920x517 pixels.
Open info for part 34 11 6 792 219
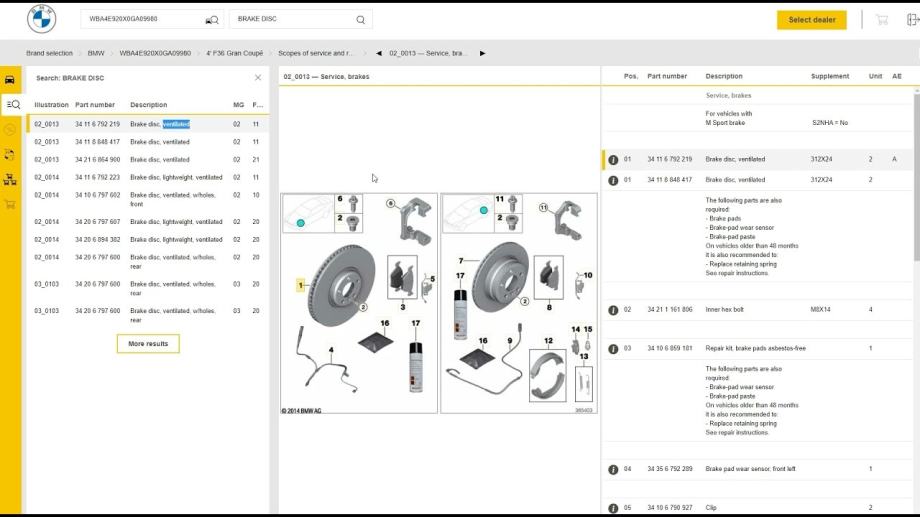(613, 160)
